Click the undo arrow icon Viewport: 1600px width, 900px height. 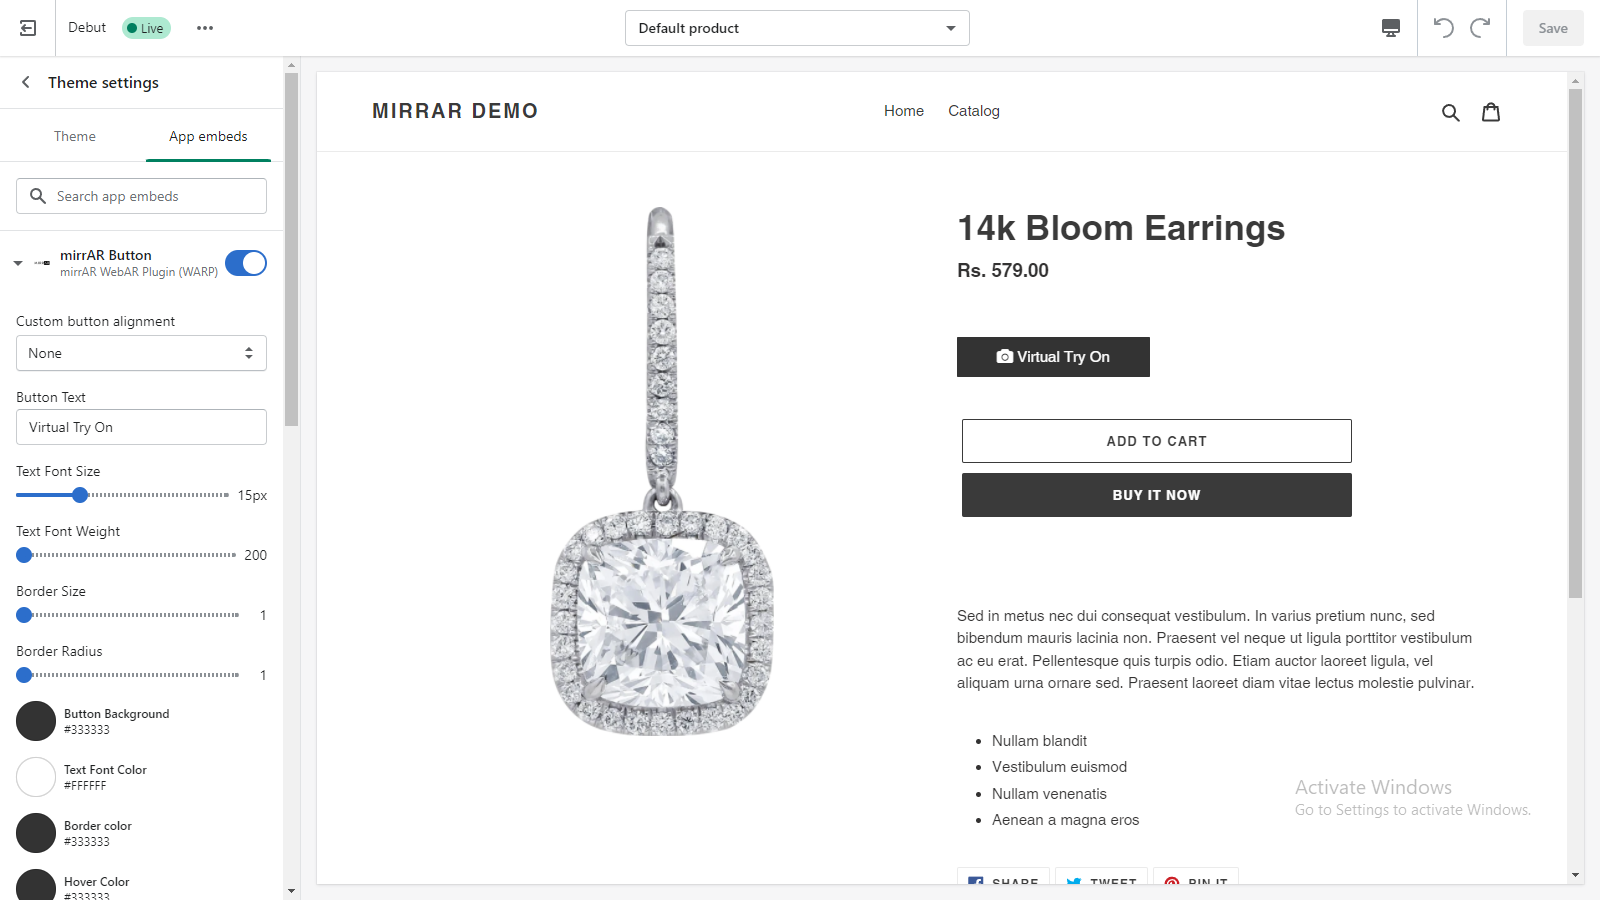(1443, 28)
